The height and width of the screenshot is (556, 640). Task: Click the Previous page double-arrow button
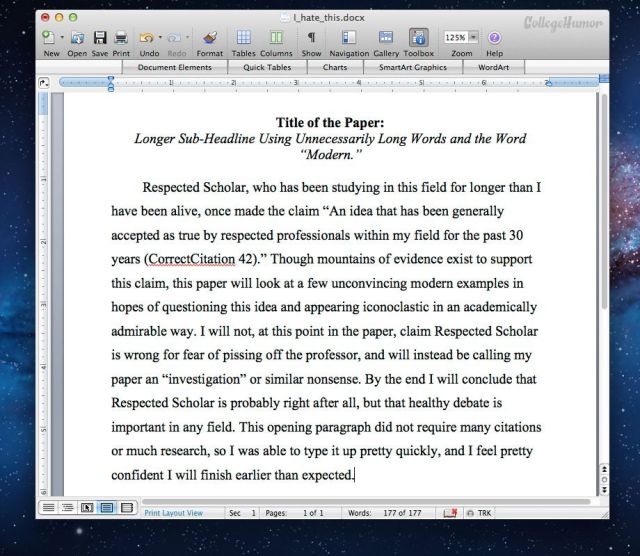604,469
